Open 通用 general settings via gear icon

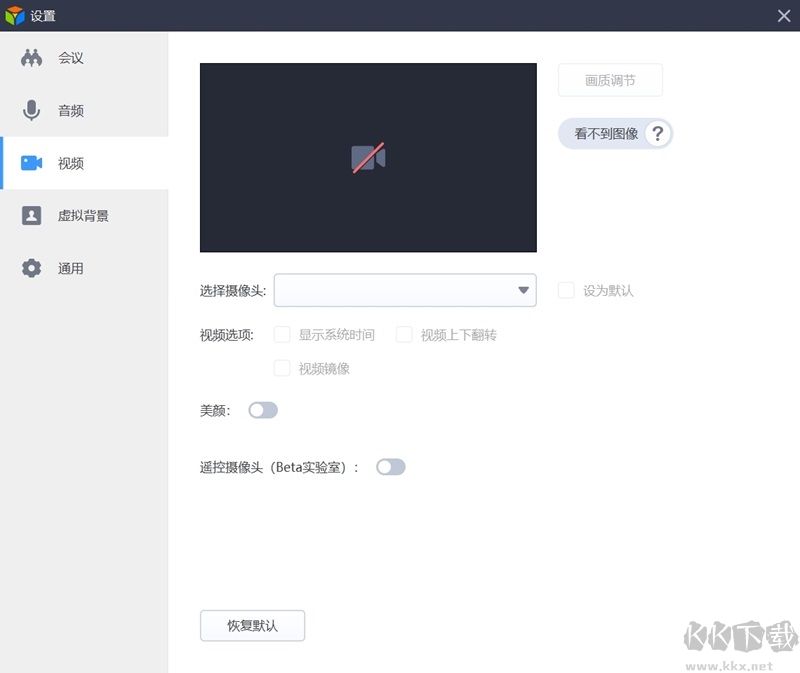click(x=31, y=268)
